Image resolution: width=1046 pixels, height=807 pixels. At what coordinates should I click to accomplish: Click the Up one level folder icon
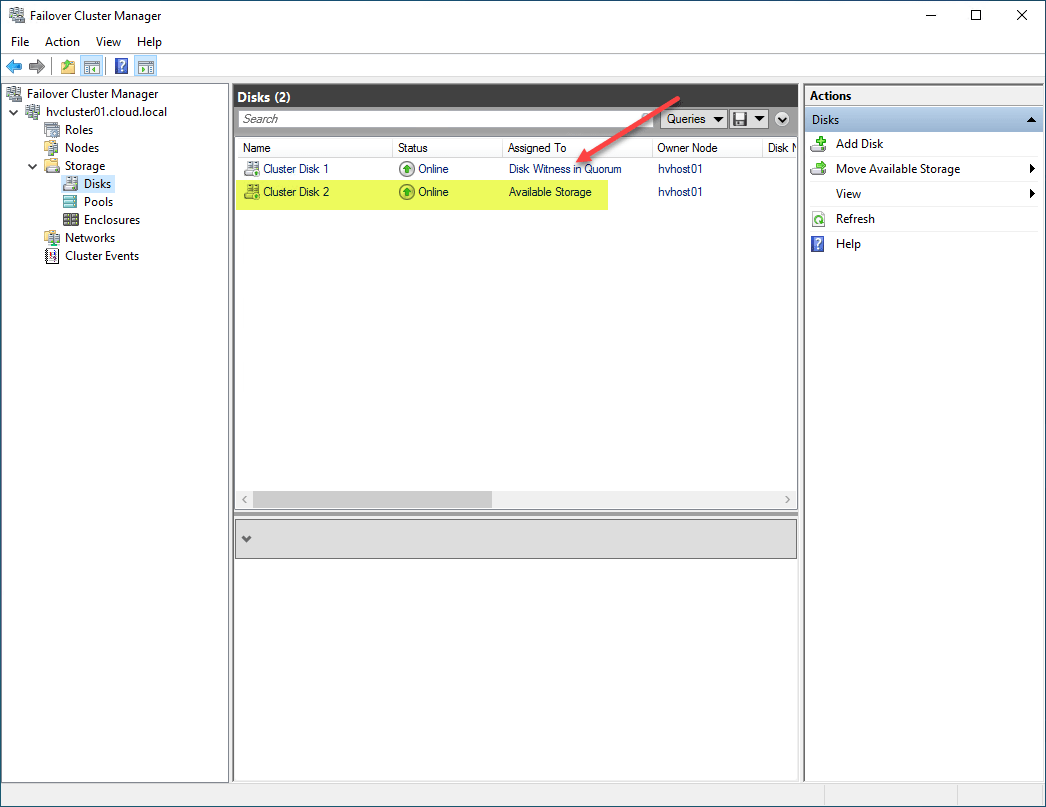pyautogui.click(x=67, y=66)
